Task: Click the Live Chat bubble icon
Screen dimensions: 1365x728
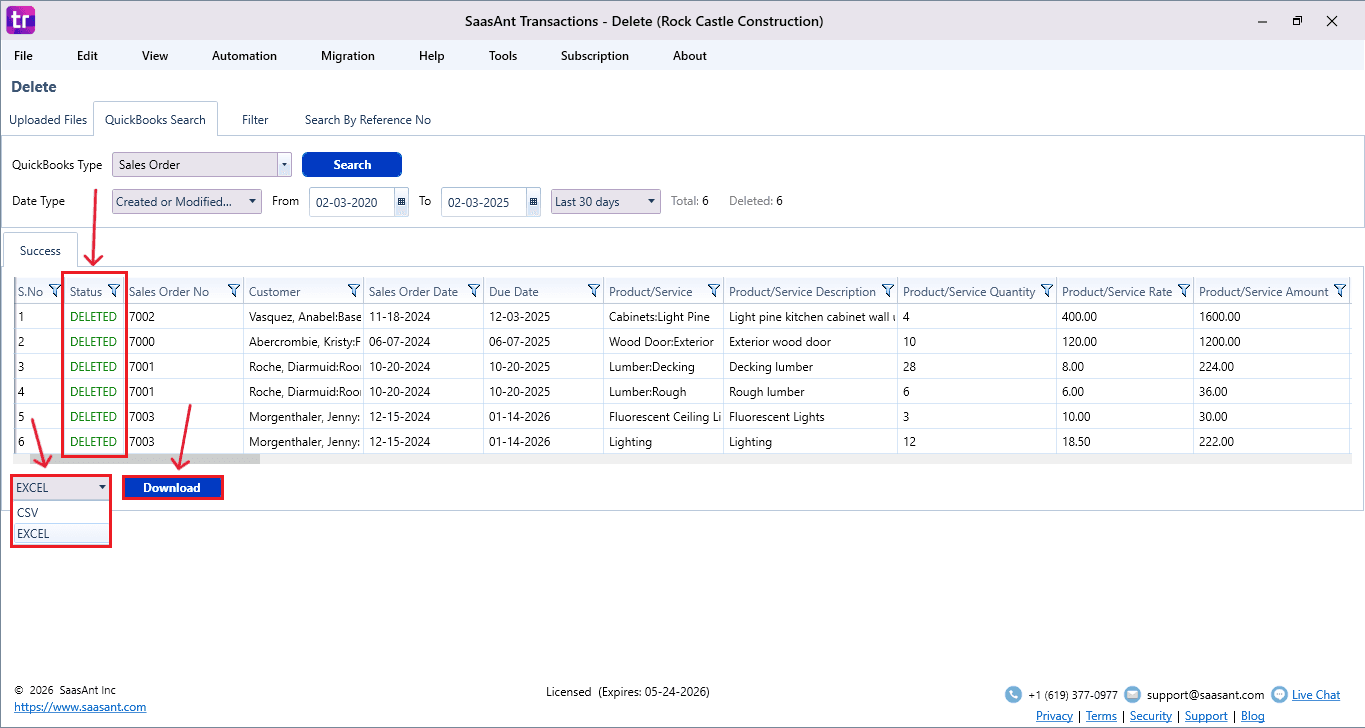Action: [1279, 695]
